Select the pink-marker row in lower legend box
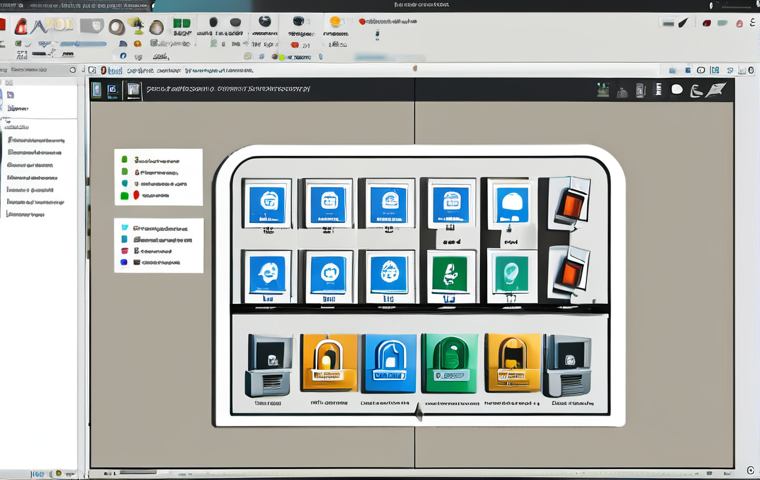This screenshot has width=760, height=480. pos(147,251)
